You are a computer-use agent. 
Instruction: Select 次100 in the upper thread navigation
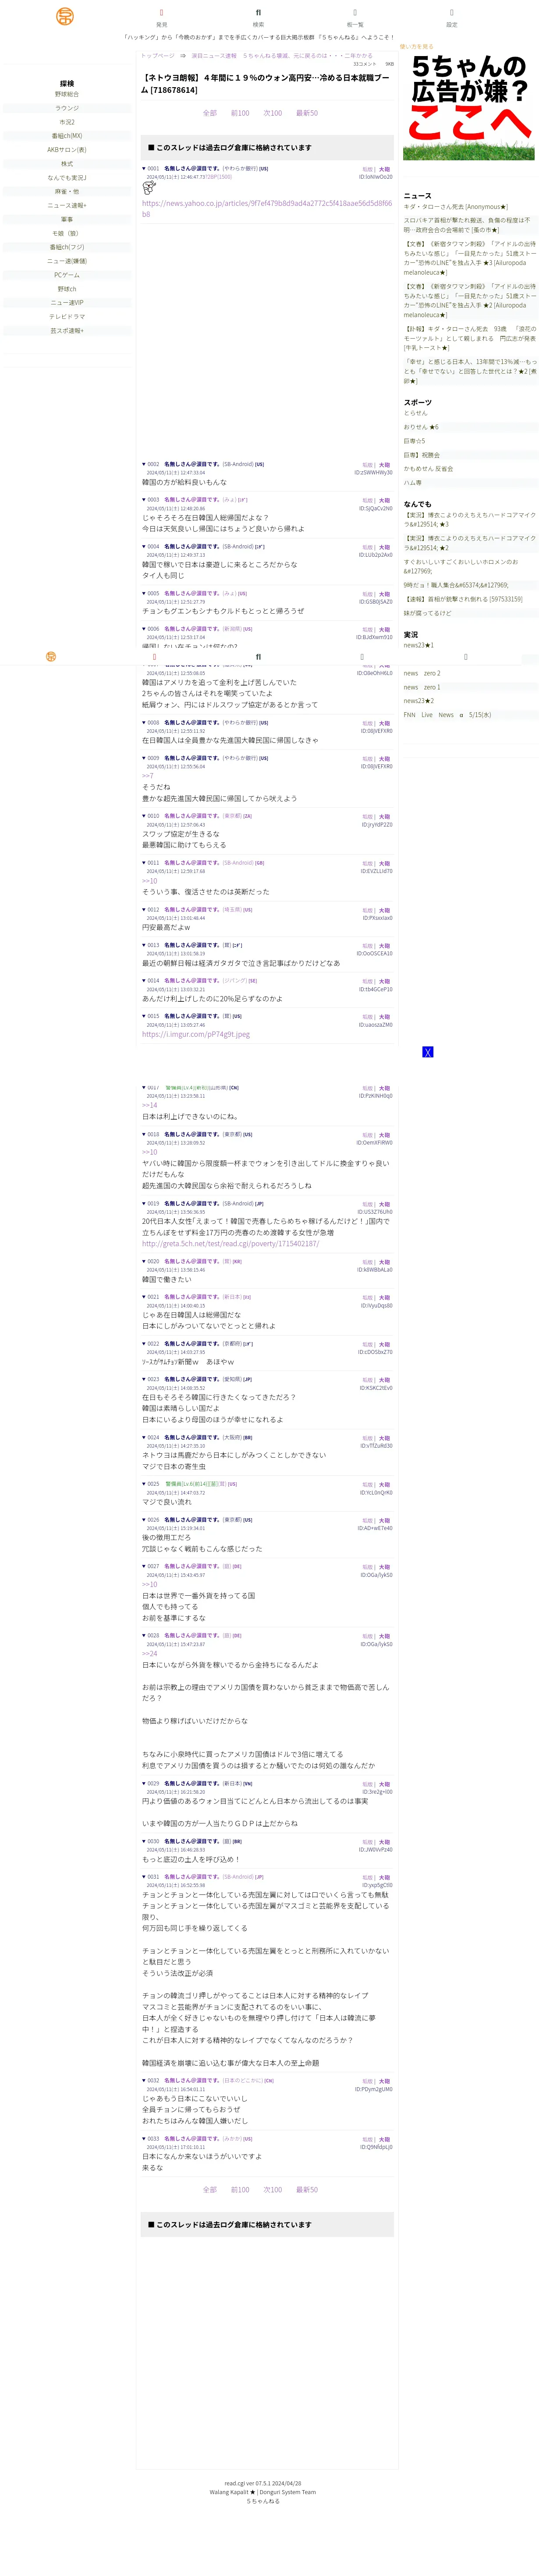tap(273, 113)
